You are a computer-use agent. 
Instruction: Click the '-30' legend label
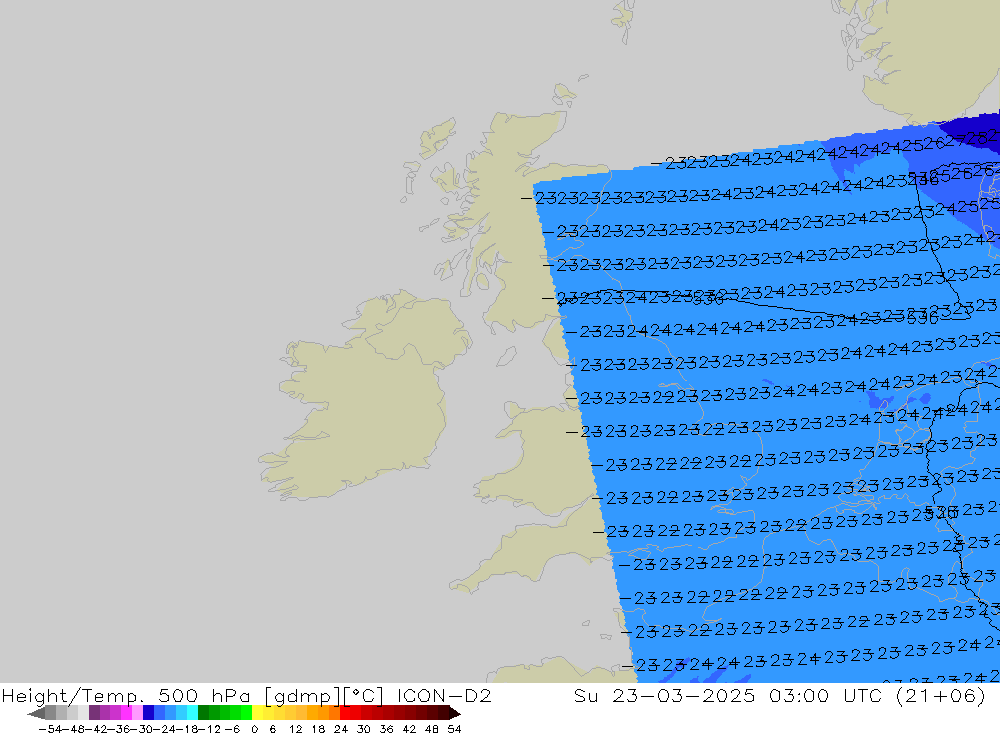tap(143, 729)
